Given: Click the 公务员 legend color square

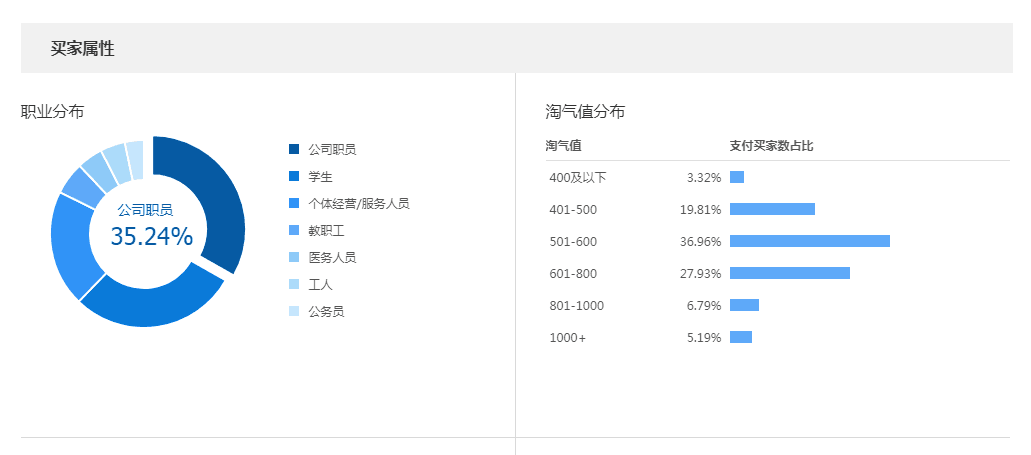Looking at the screenshot, I should click(x=294, y=311).
